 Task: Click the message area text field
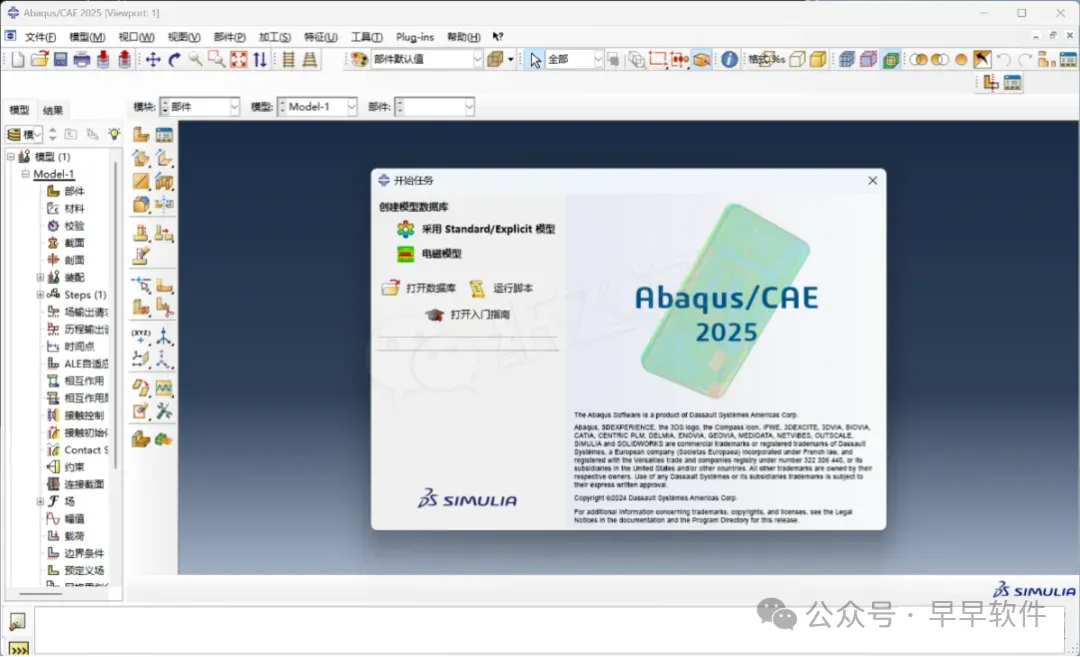549,629
